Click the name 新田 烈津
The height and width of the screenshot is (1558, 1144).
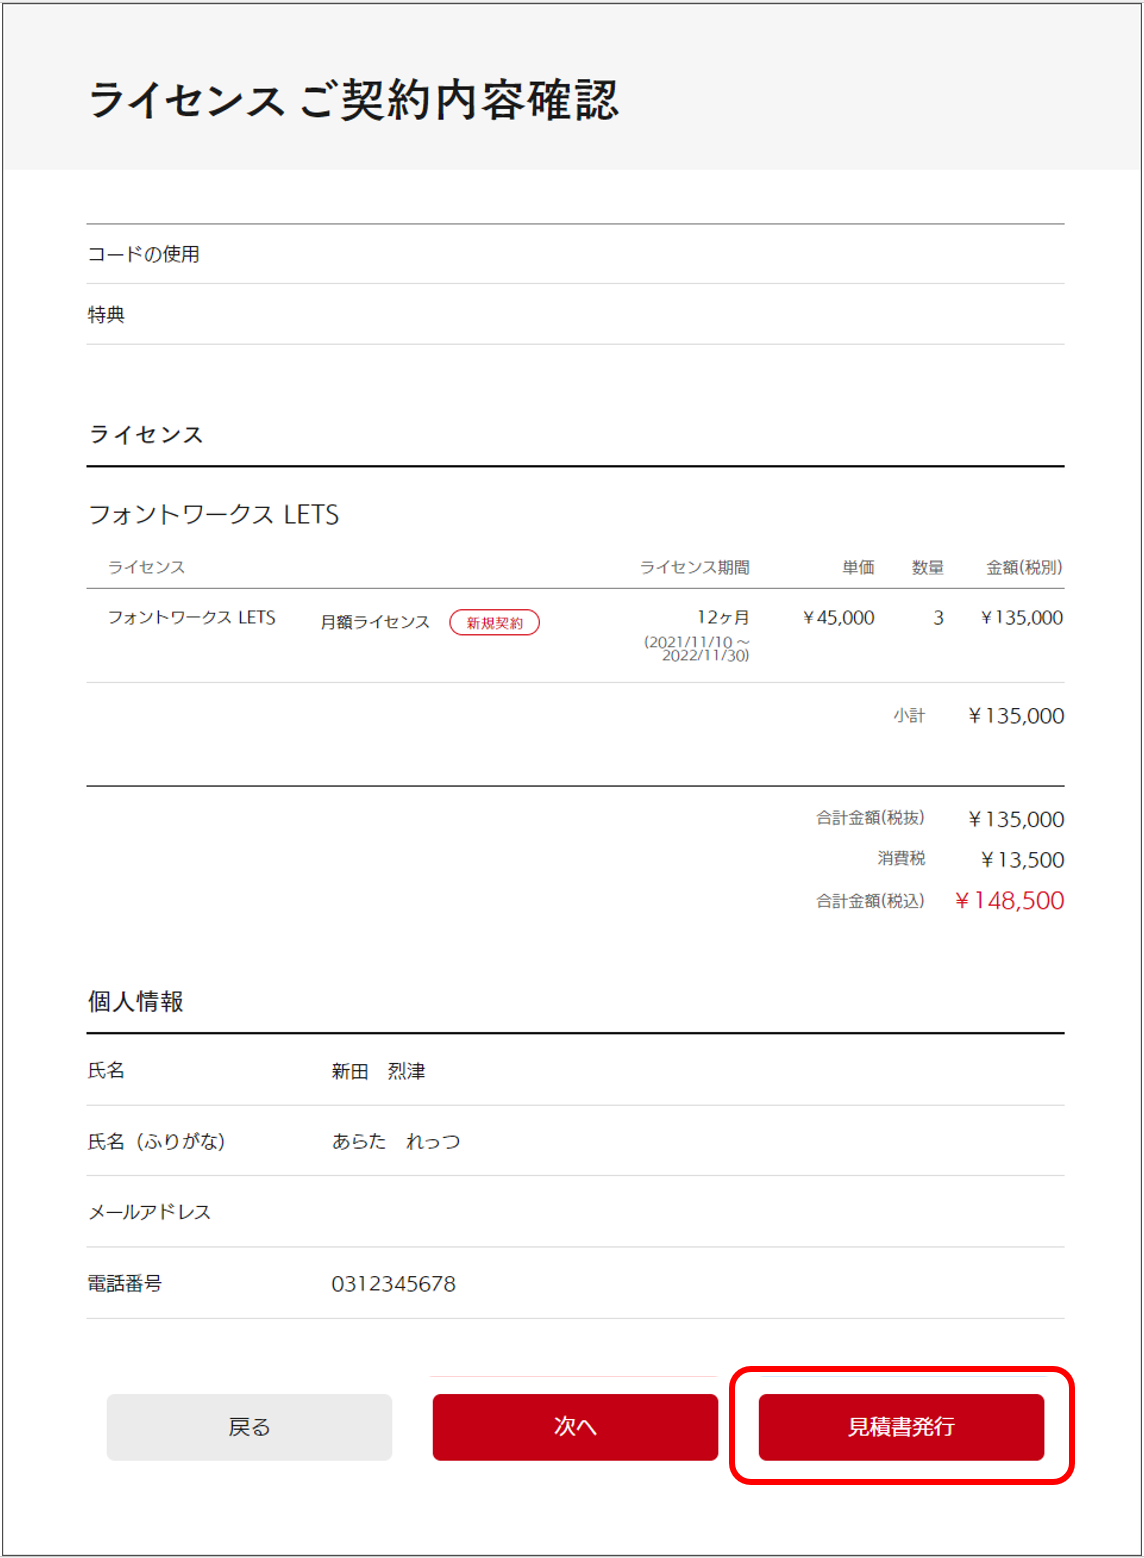click(378, 1072)
